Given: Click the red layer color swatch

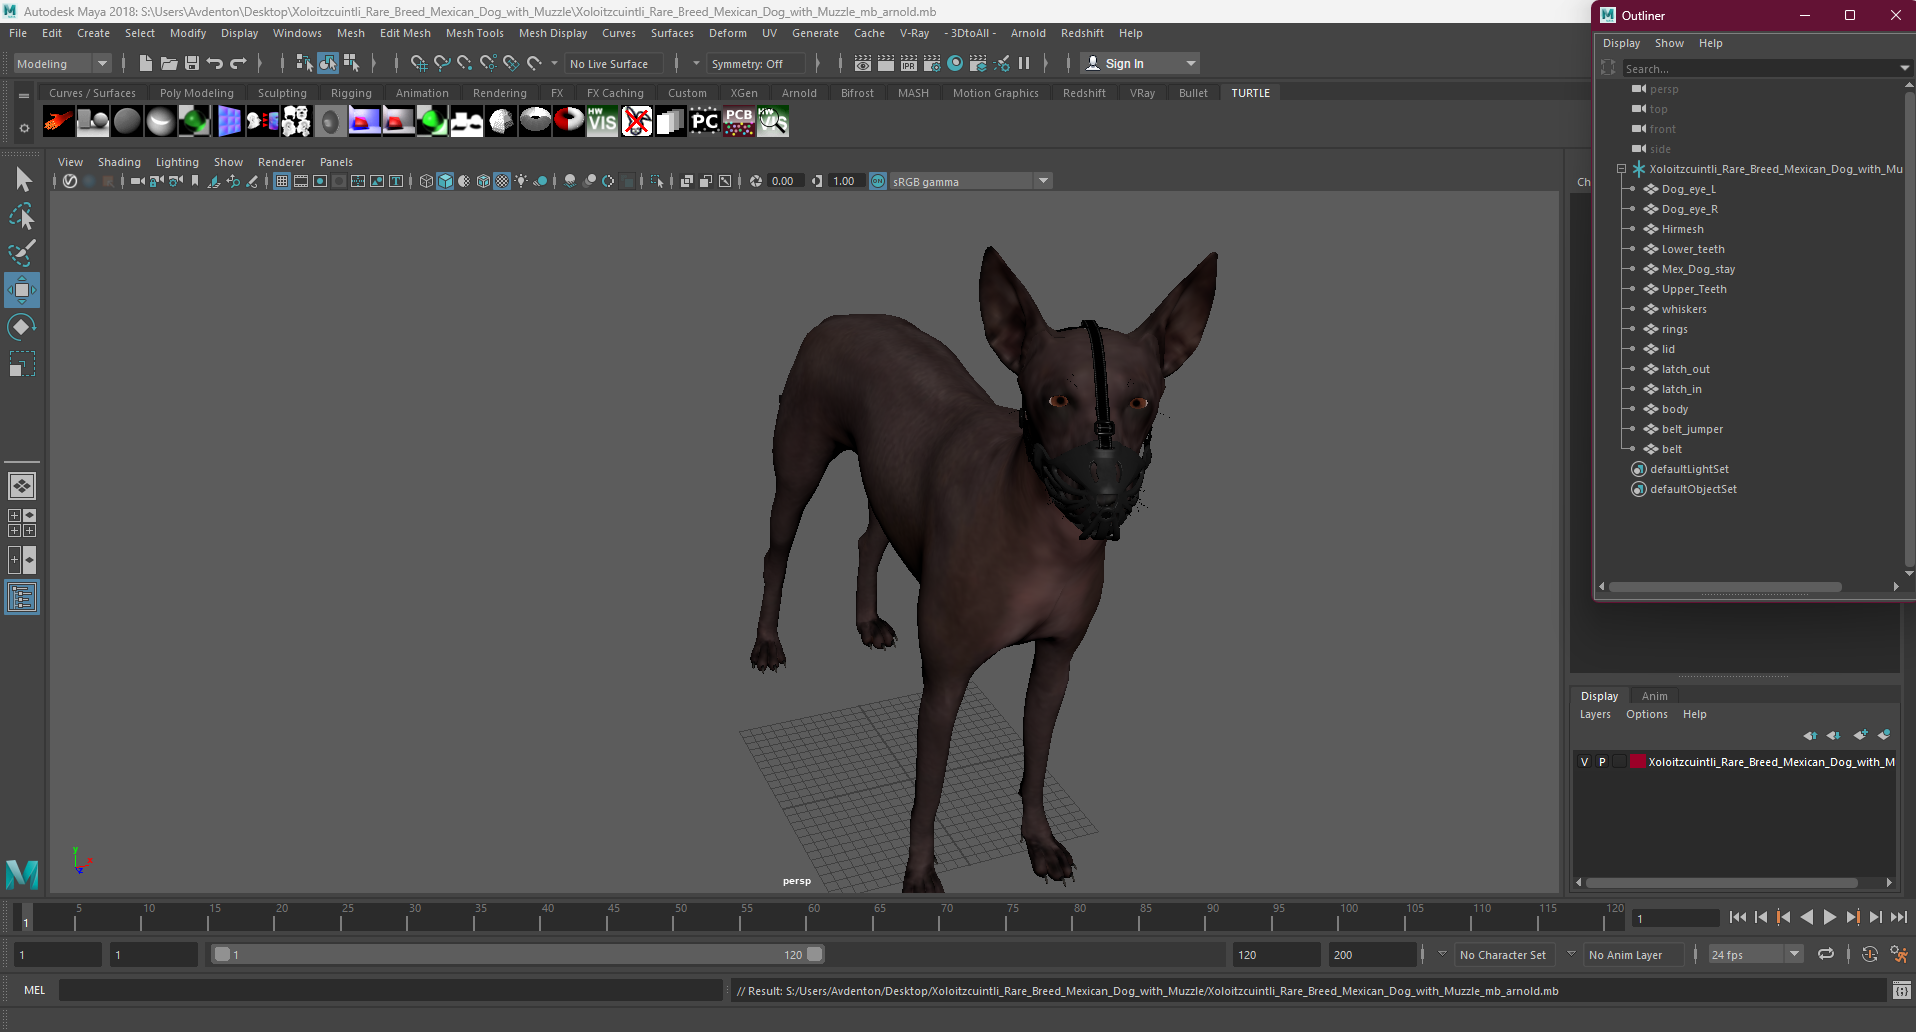Looking at the screenshot, I should [1637, 762].
